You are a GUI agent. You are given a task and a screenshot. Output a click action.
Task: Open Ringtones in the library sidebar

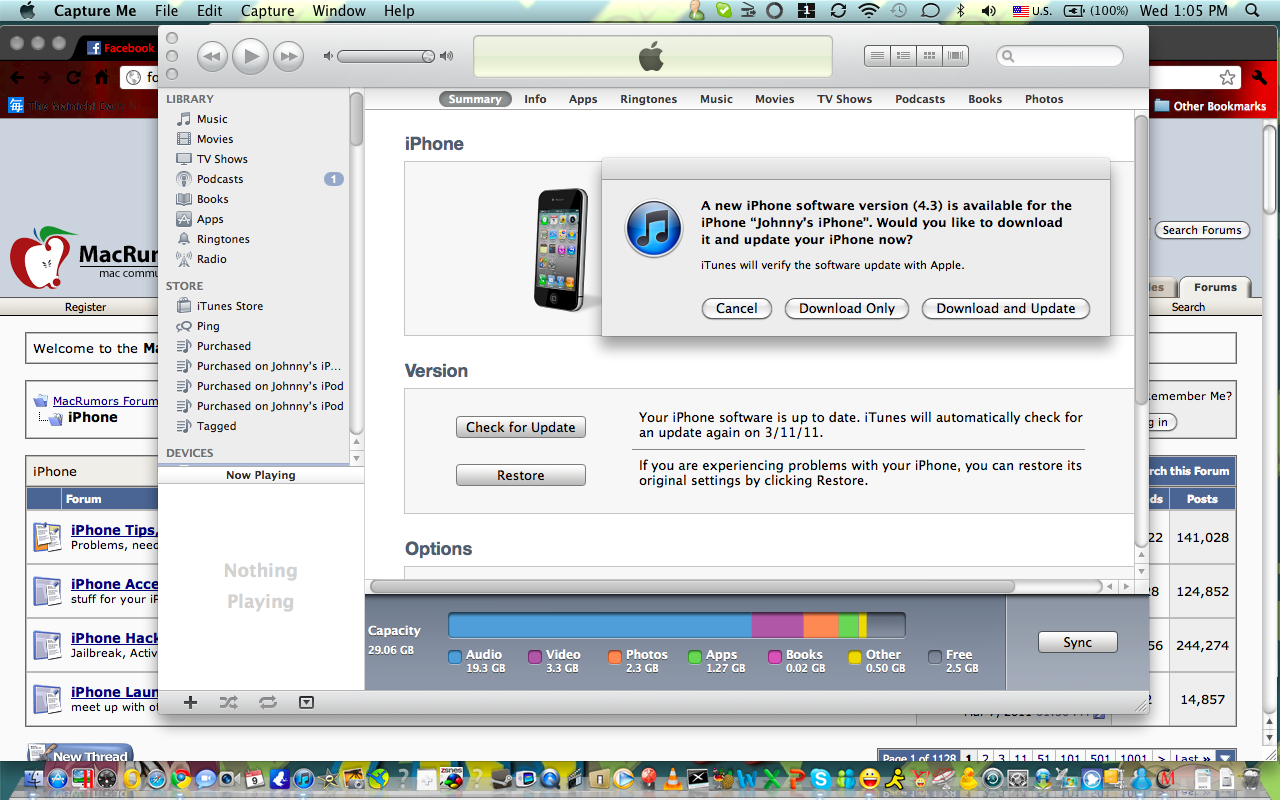[x=222, y=239]
